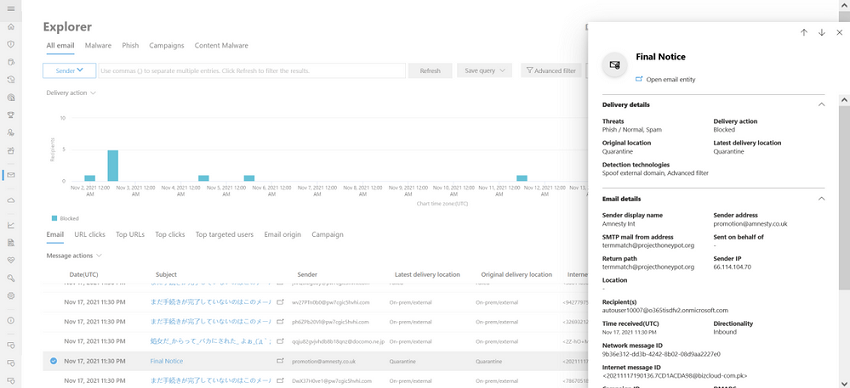The height and width of the screenshot is (388, 850).
Task: Click the sender filter text input field
Action: [252, 70]
